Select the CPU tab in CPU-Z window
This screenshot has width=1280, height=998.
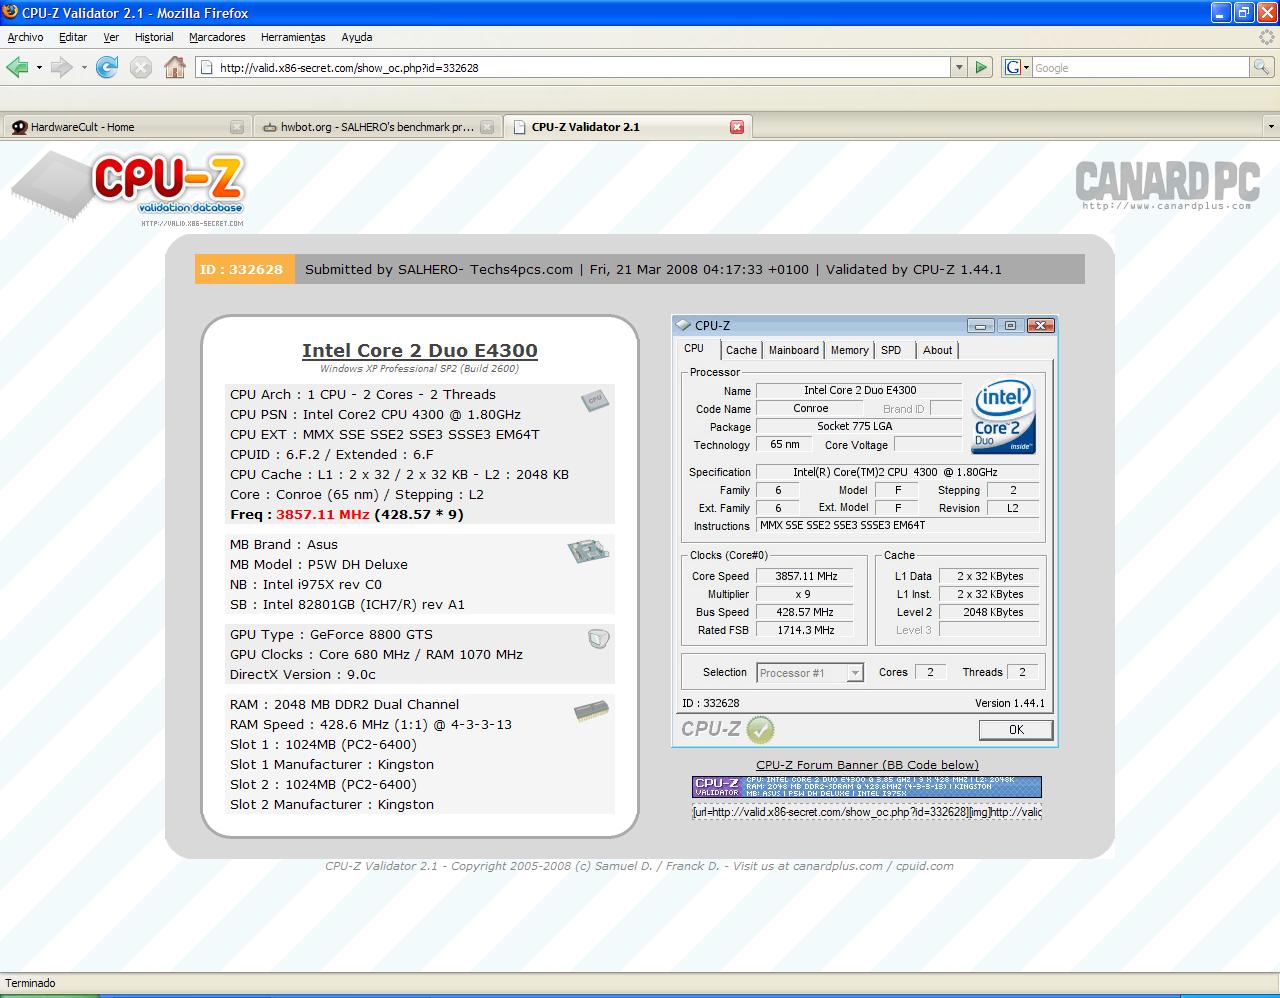[x=694, y=348]
